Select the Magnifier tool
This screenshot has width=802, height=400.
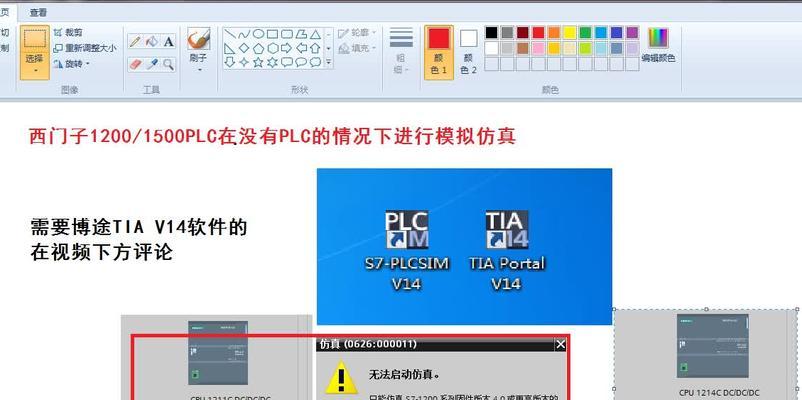point(169,64)
